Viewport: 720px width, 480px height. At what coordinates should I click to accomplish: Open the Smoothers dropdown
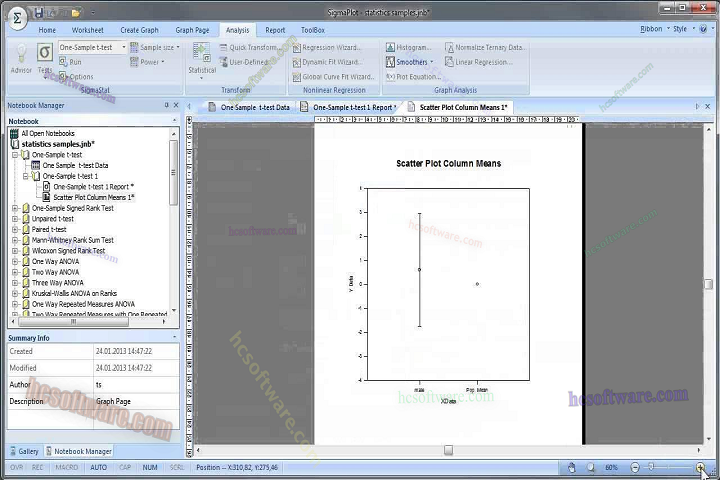tap(410, 62)
